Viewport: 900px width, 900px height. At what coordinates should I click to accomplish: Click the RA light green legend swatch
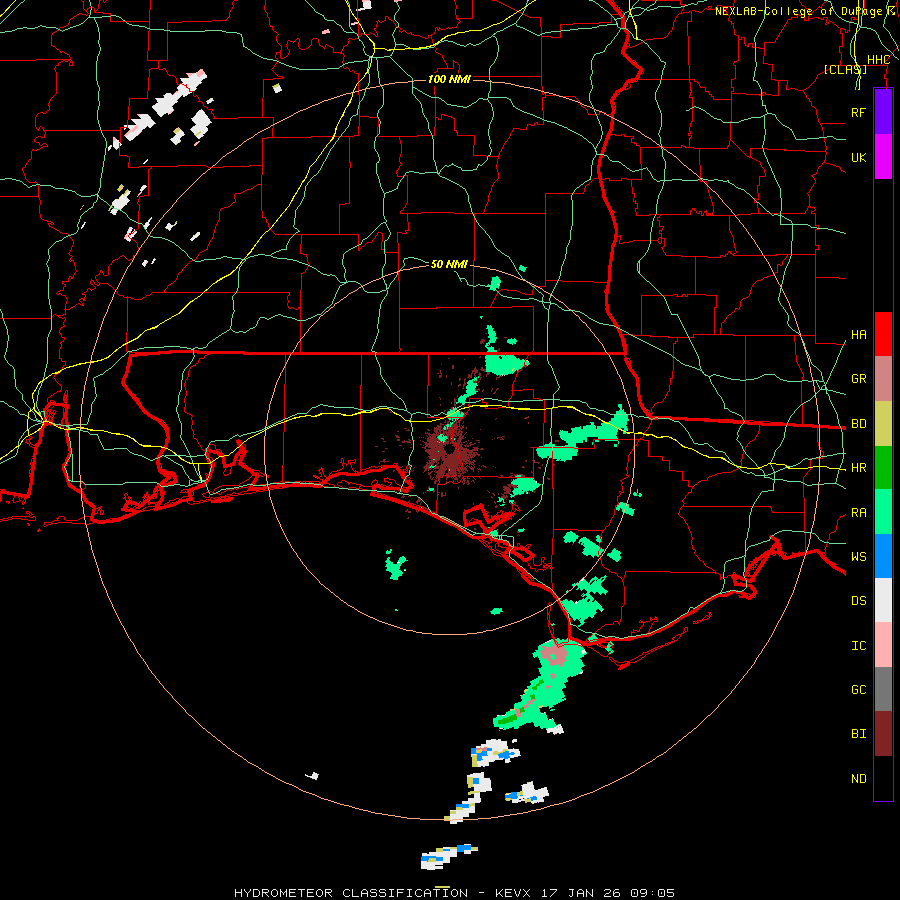point(883,512)
